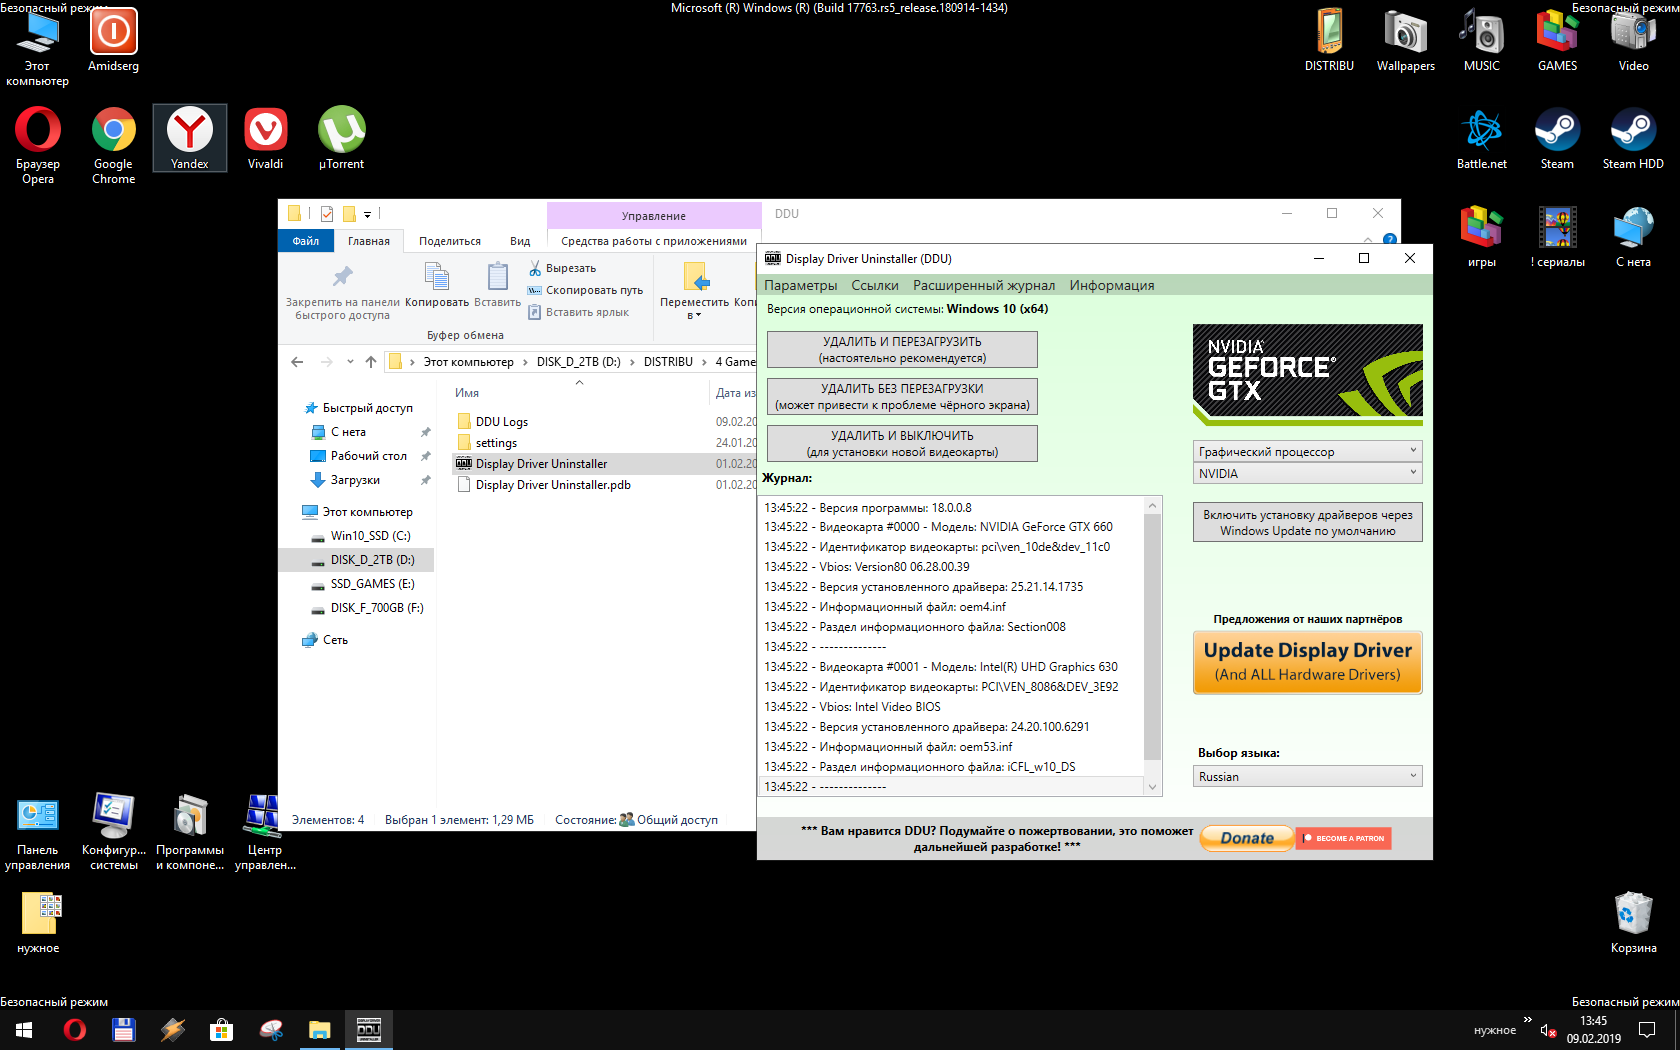Open the notification center on the taskbar

click(1647, 1030)
